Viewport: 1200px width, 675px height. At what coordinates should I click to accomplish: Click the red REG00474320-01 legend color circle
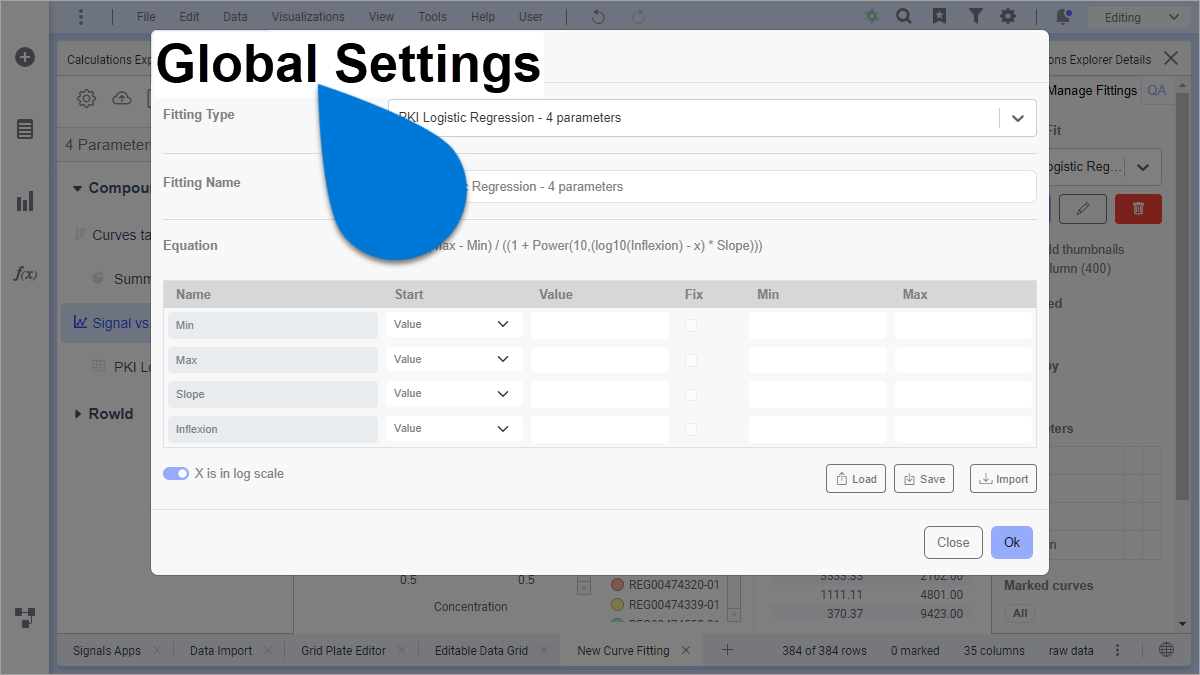click(x=617, y=585)
